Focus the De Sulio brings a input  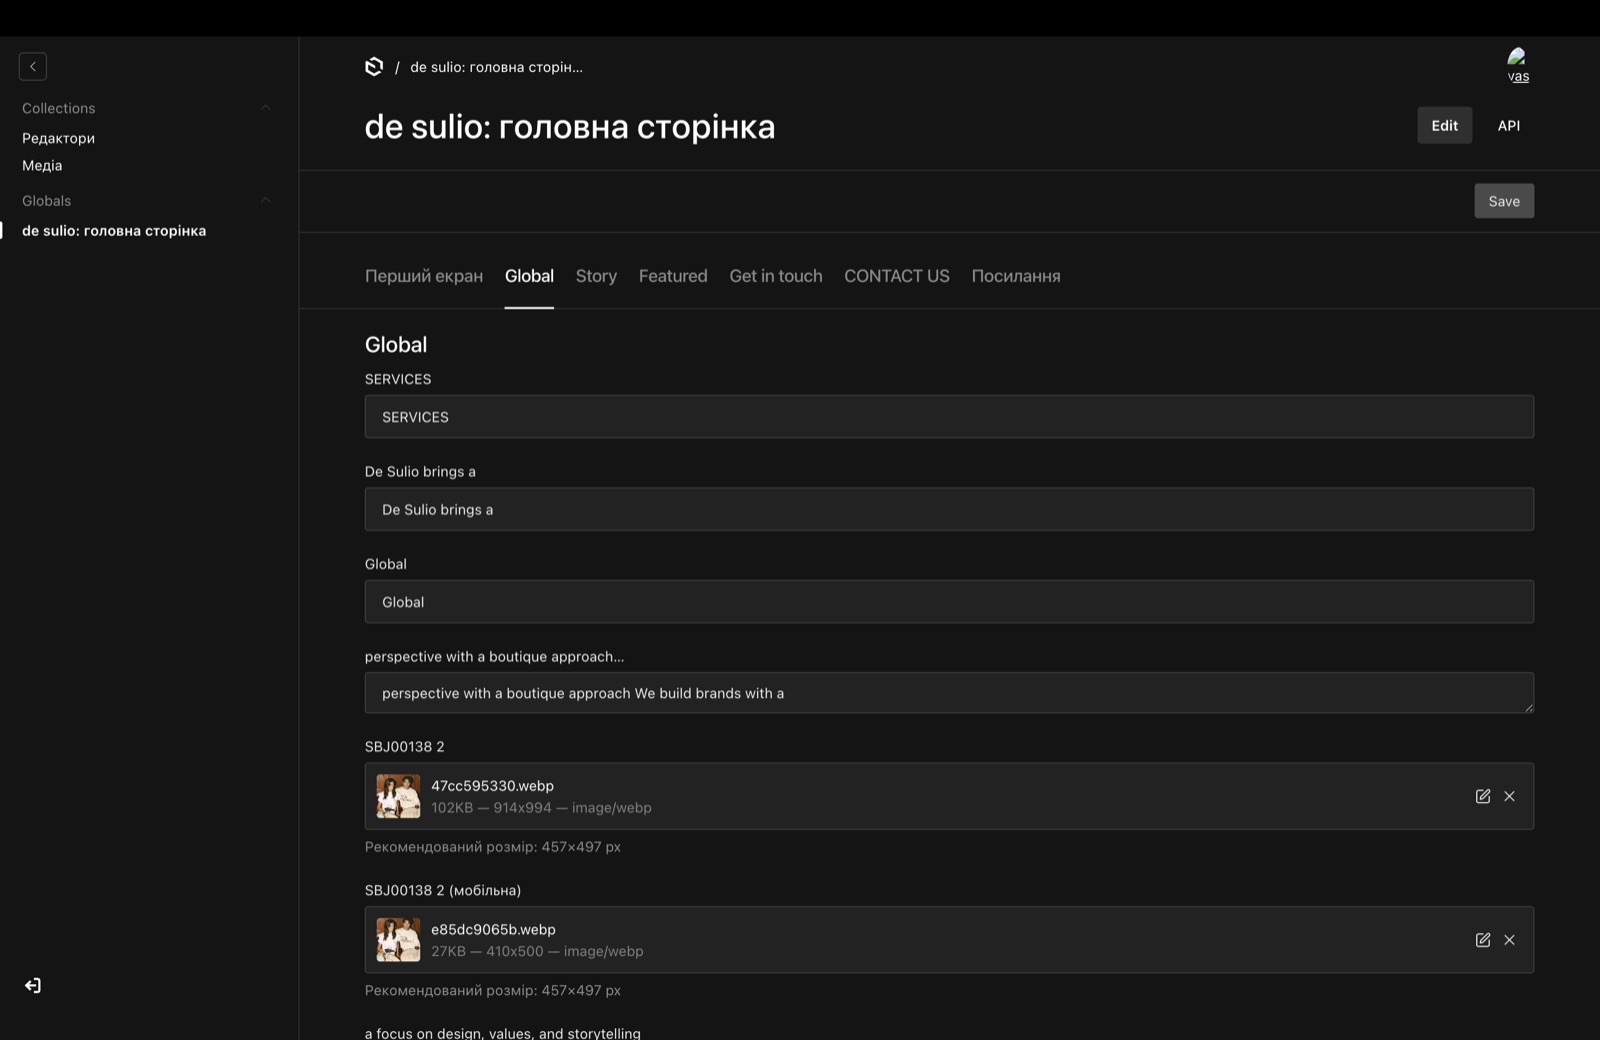949,509
